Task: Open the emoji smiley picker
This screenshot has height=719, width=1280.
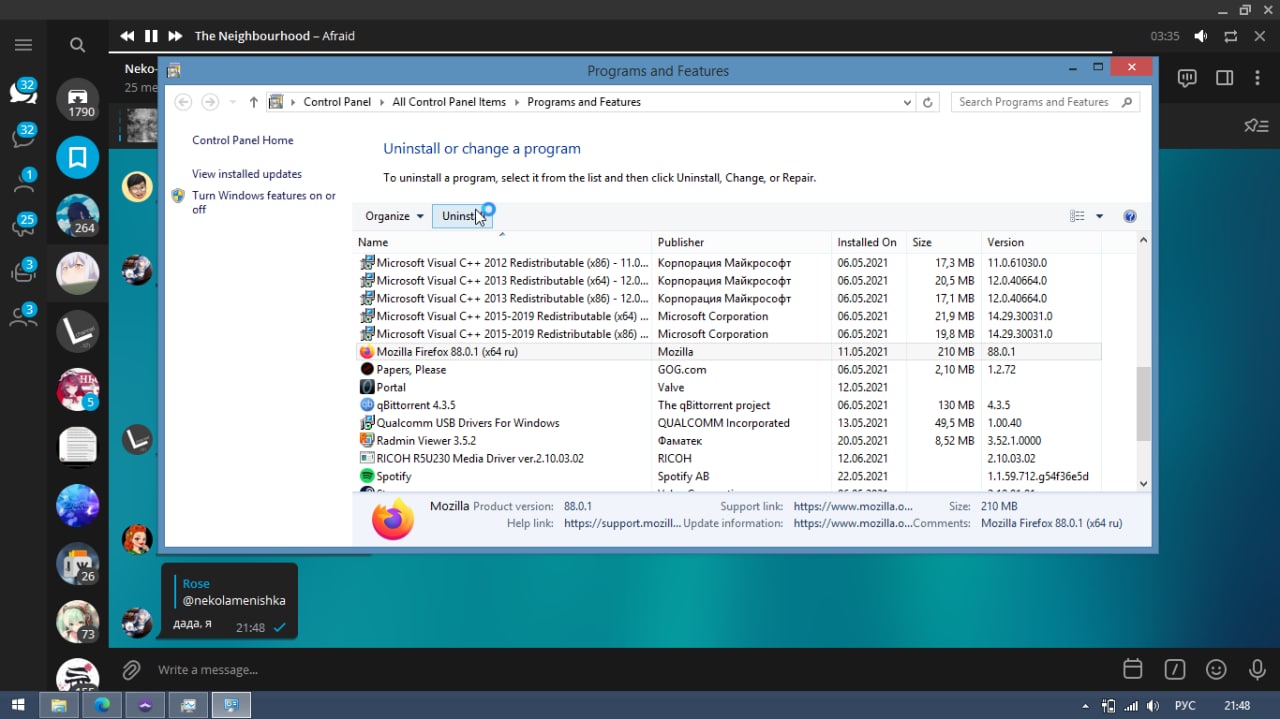Action: point(1216,669)
